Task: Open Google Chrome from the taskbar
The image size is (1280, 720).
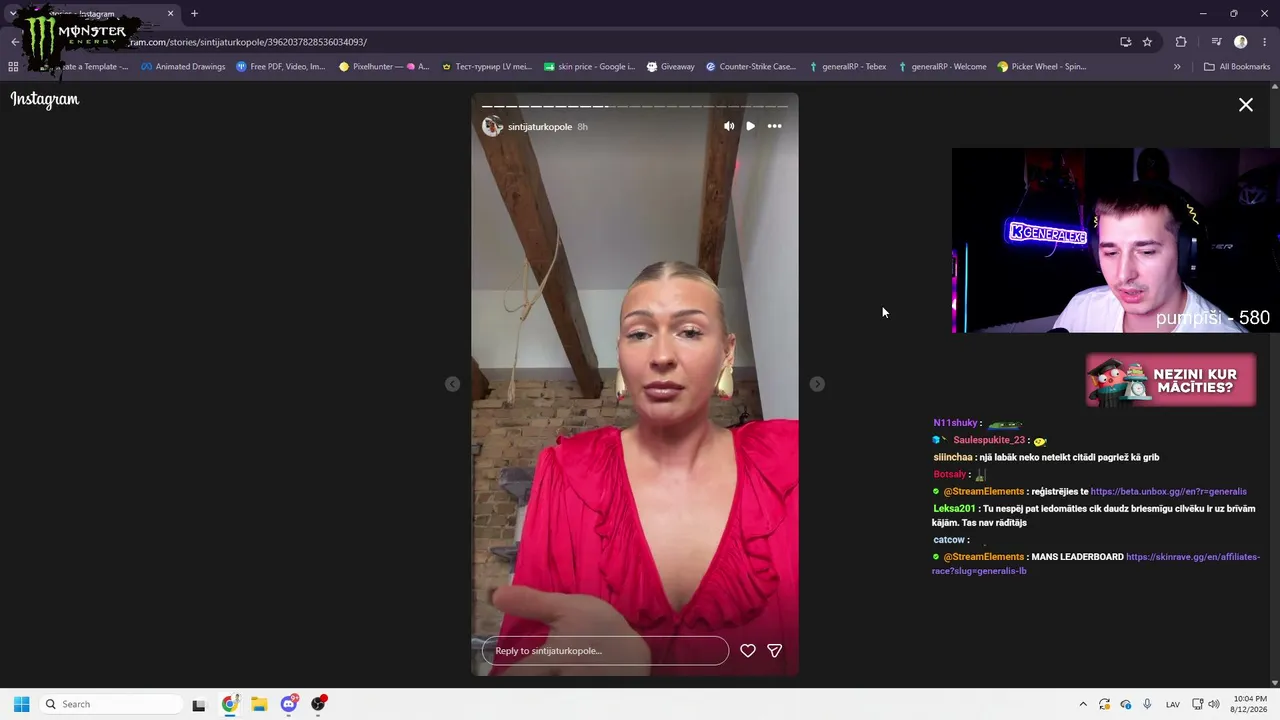Action: pyautogui.click(x=230, y=704)
